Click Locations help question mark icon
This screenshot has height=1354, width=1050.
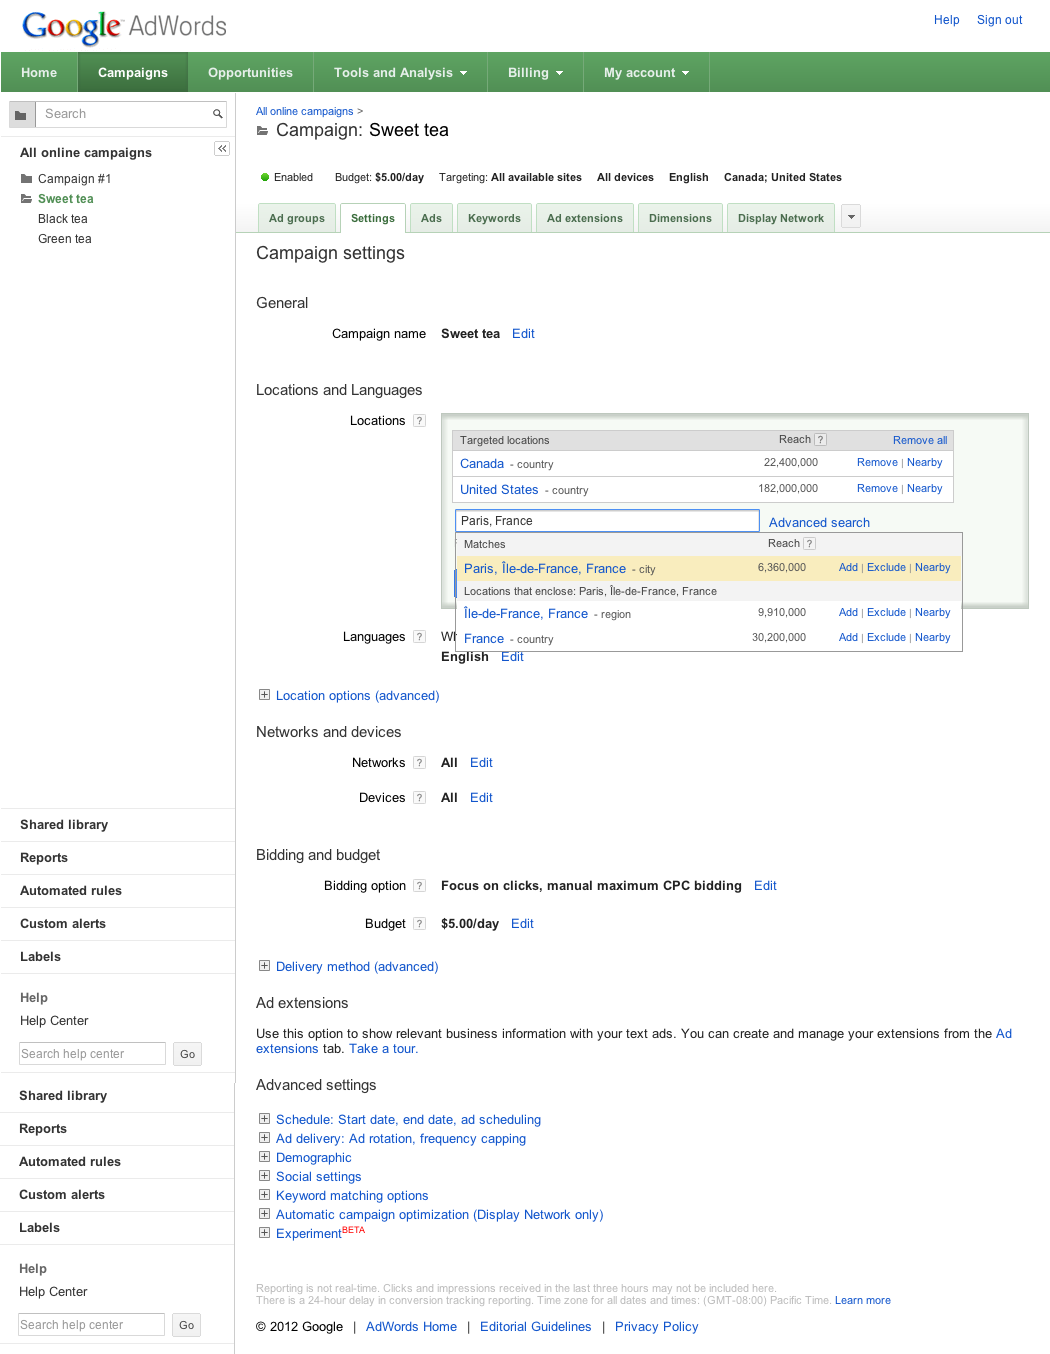(420, 421)
